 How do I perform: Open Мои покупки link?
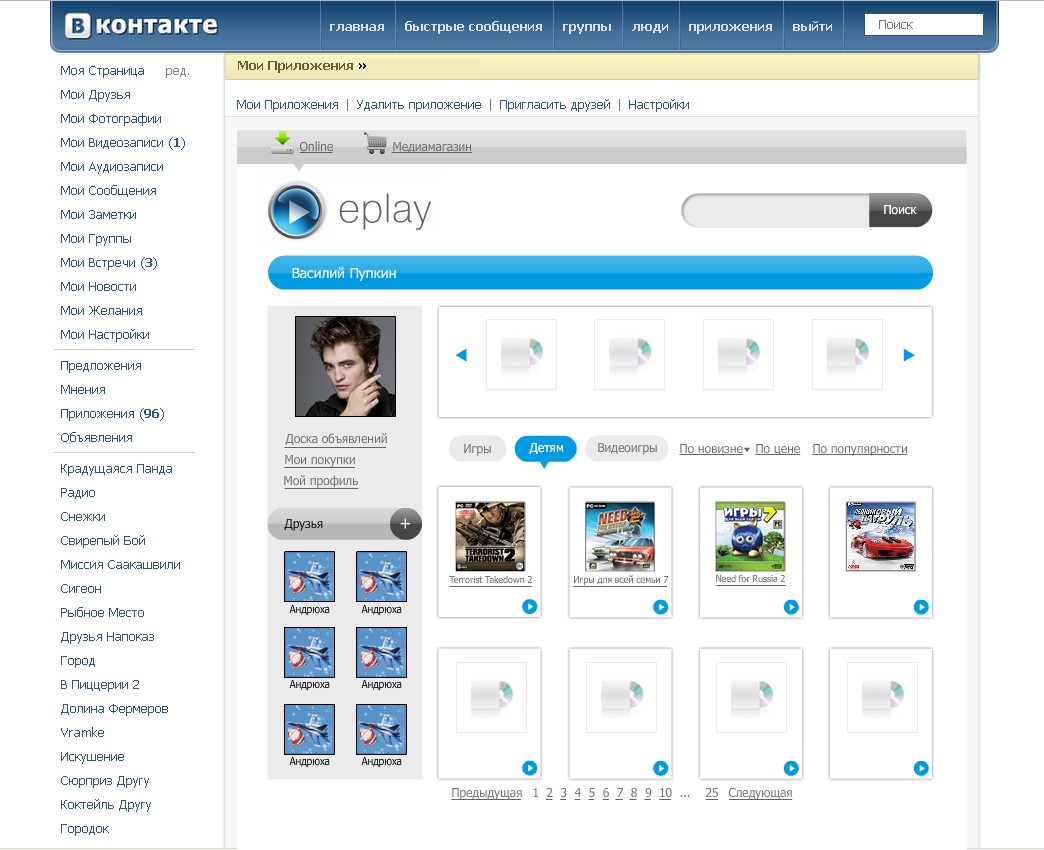point(320,460)
